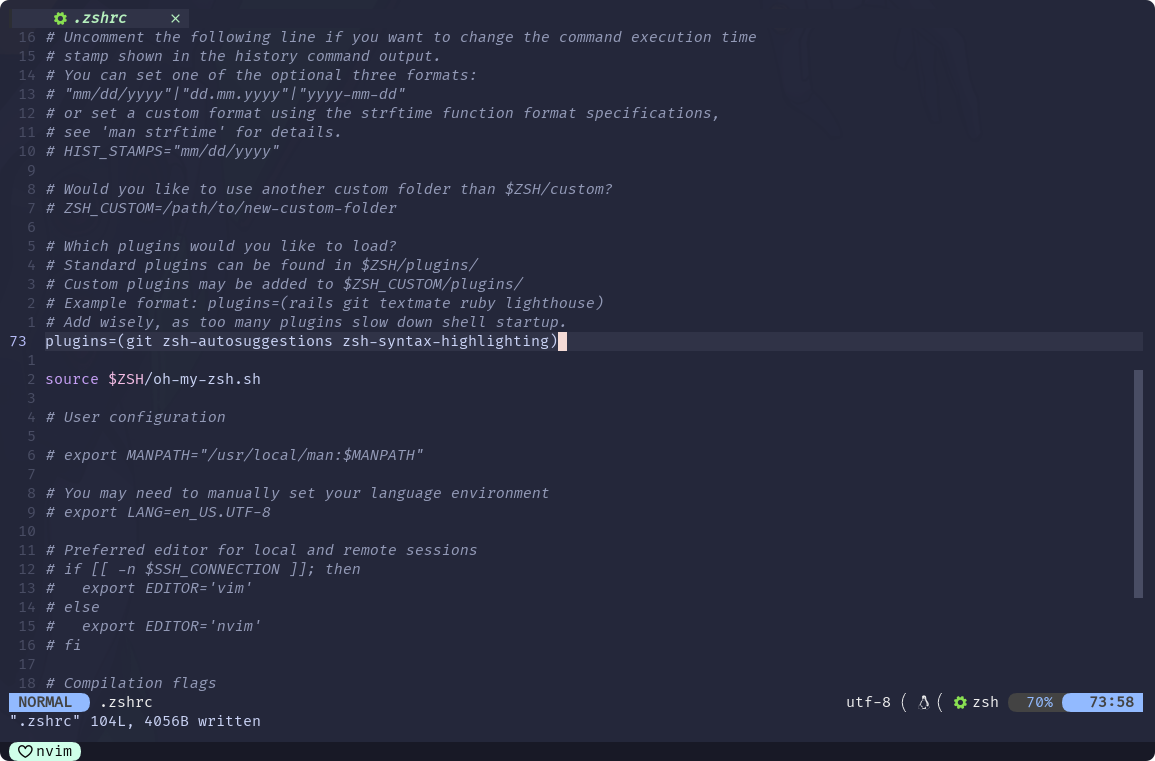The width and height of the screenshot is (1155, 761).
Task: Place cursor on plugins=(git line
Action: (x=302, y=341)
